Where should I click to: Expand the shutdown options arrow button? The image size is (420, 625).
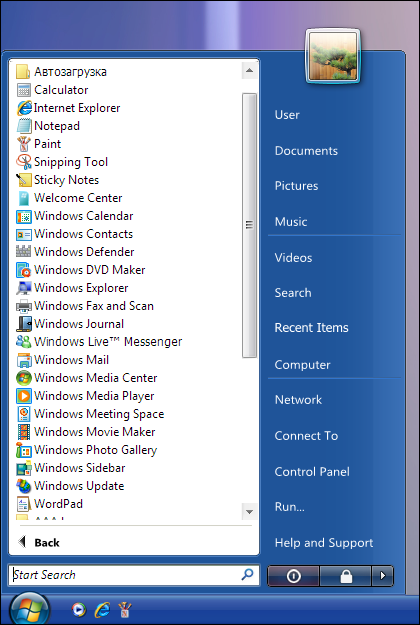383,576
